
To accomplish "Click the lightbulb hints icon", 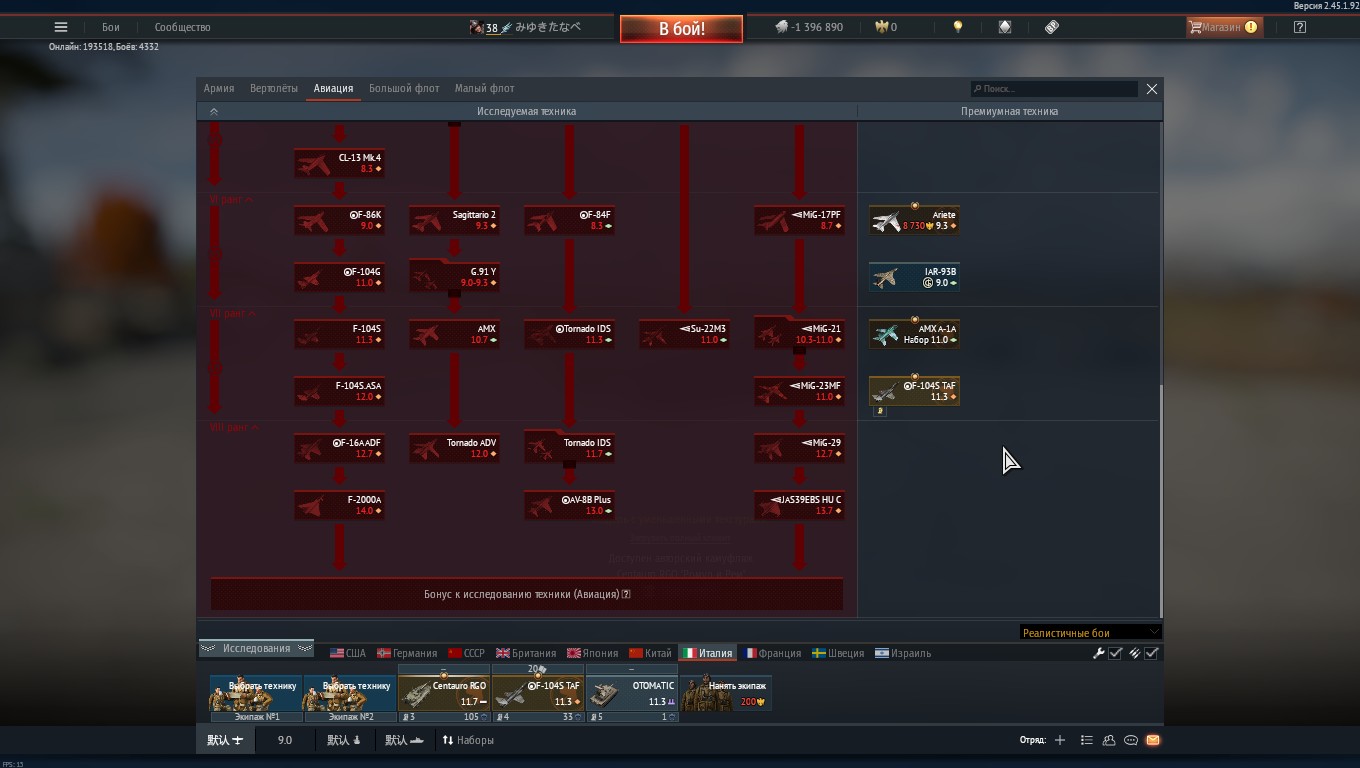I will coord(958,27).
